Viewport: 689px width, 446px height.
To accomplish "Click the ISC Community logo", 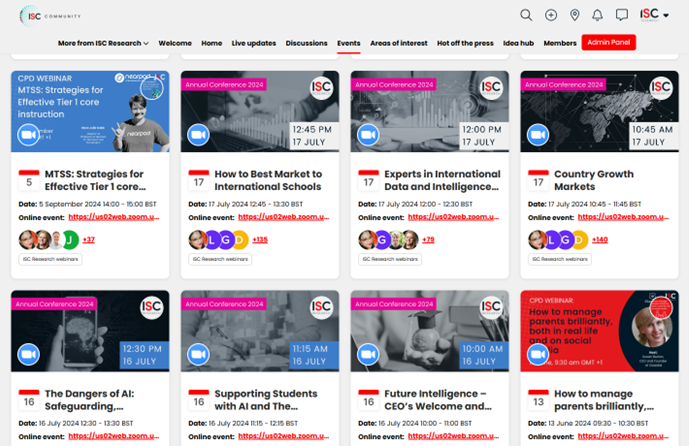I will tap(50, 15).
